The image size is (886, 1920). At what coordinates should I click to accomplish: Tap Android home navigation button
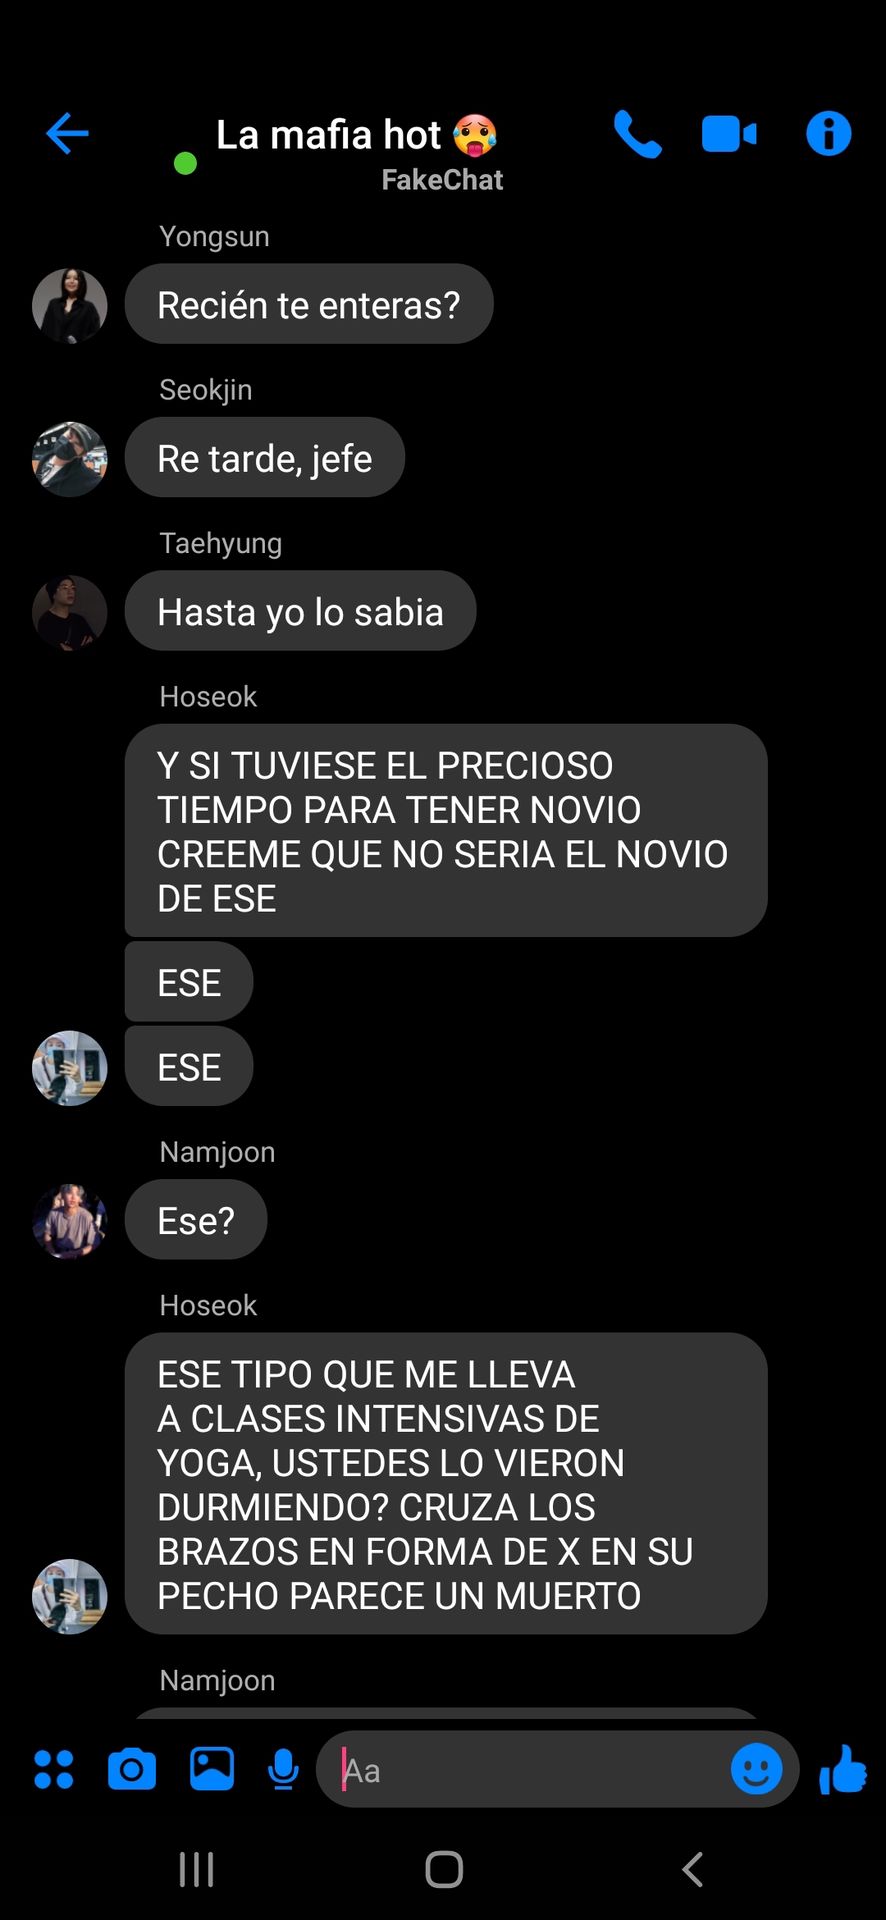pos(444,1869)
